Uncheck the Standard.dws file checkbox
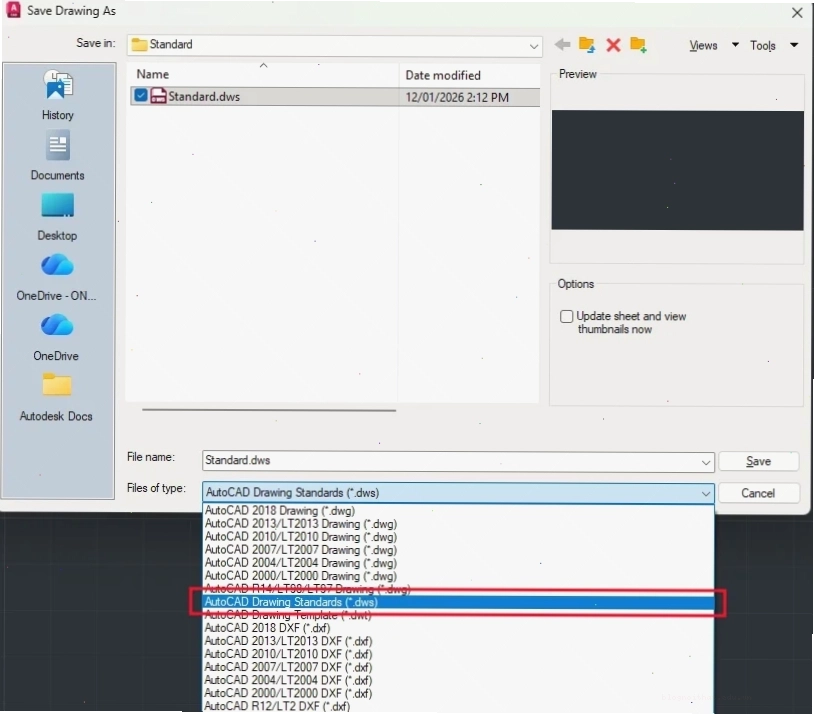 140,96
